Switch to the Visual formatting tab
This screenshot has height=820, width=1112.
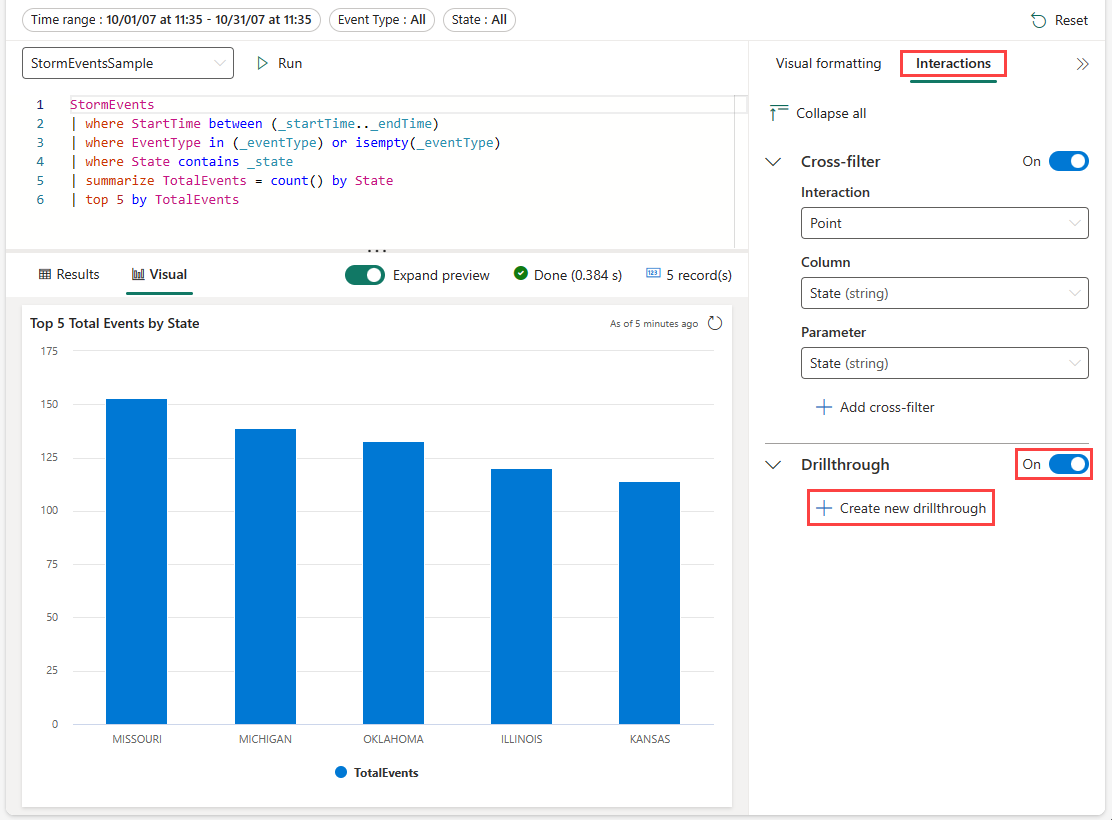pos(828,63)
